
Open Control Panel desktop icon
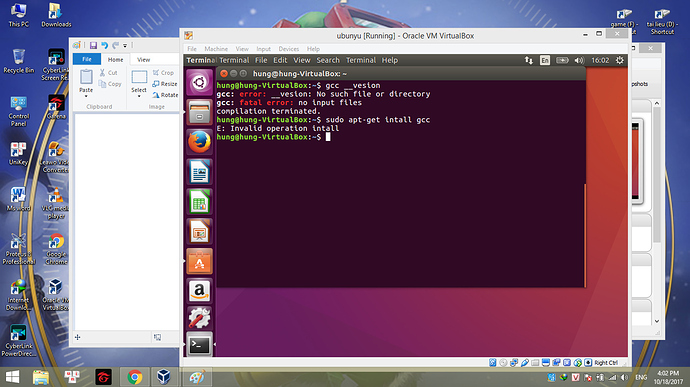(x=18, y=111)
